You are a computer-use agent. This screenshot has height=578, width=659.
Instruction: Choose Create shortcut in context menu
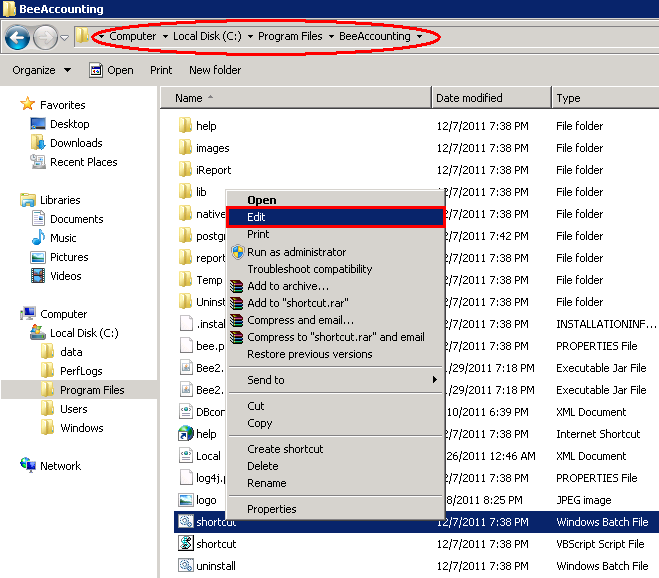335,449
